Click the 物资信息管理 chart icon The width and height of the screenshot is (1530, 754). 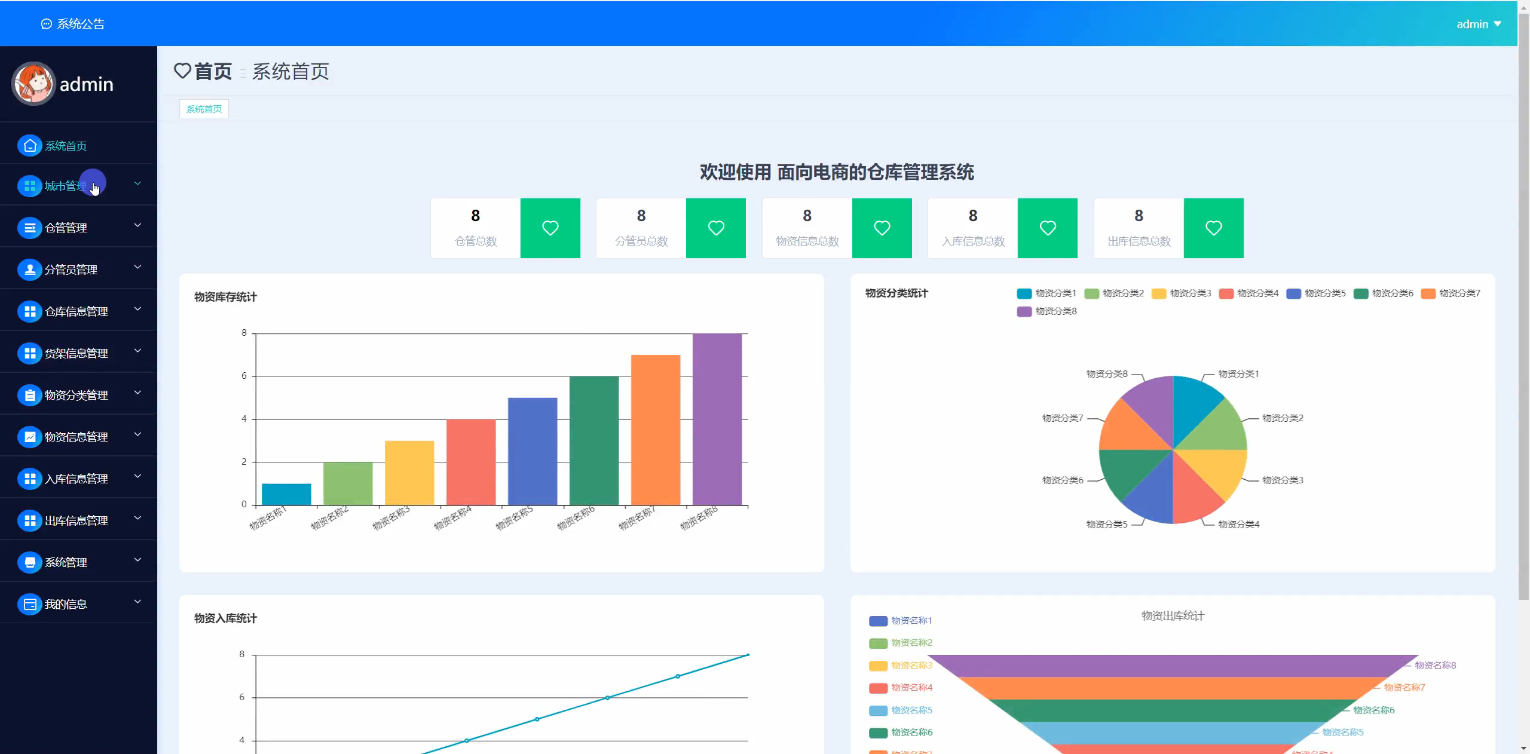[30, 437]
